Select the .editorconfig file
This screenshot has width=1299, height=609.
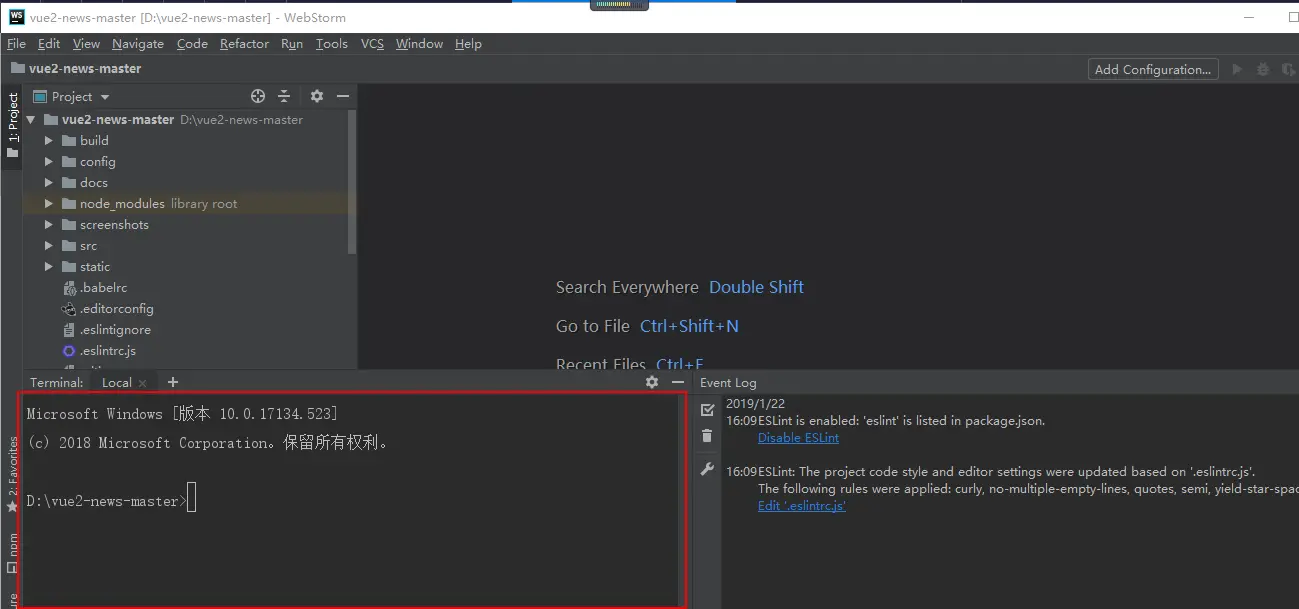[116, 308]
